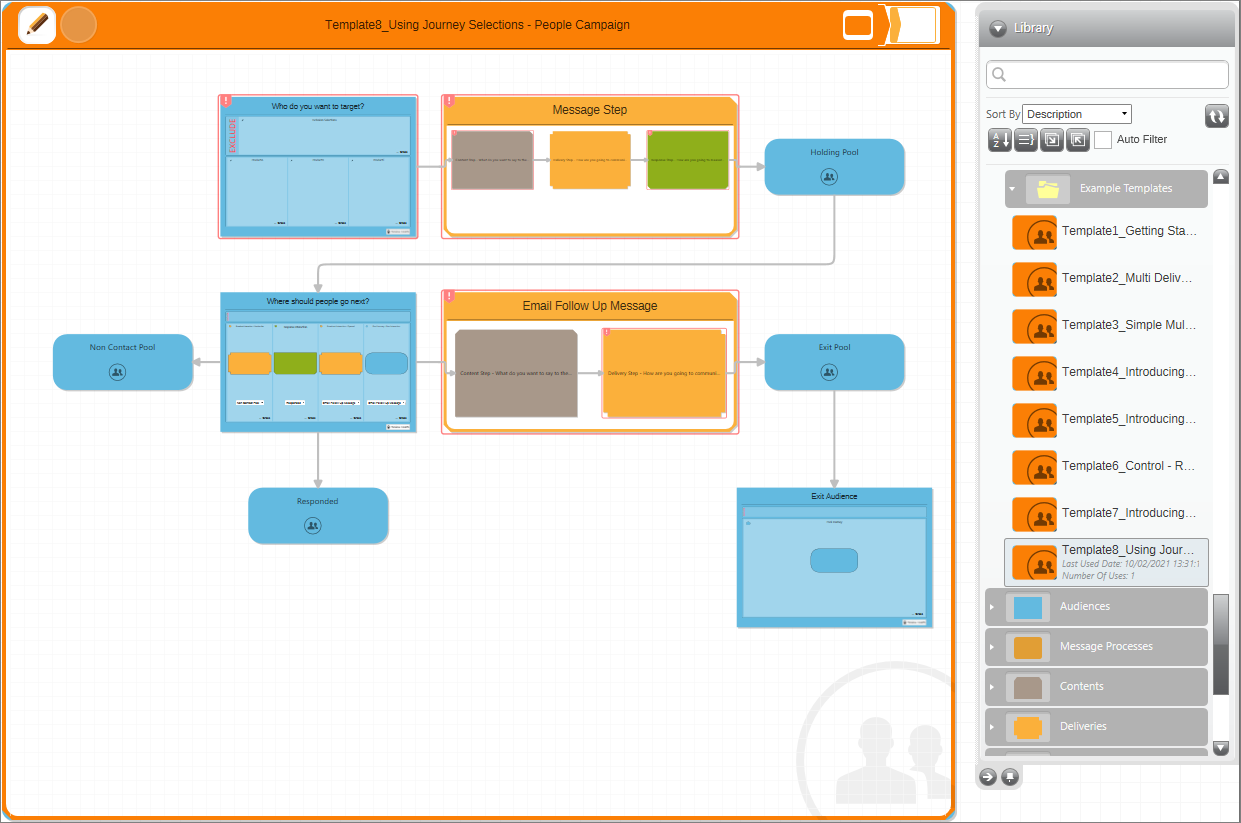Click the green block in the go next node
Image resolution: width=1241 pixels, height=823 pixels.
295,363
